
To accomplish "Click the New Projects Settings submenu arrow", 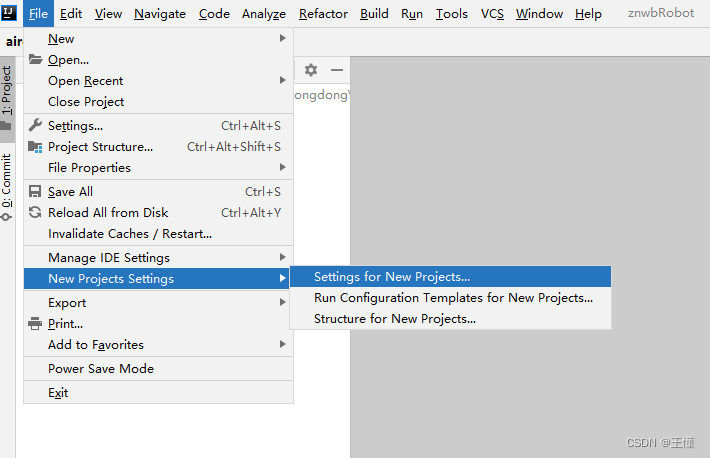I will click(283, 278).
